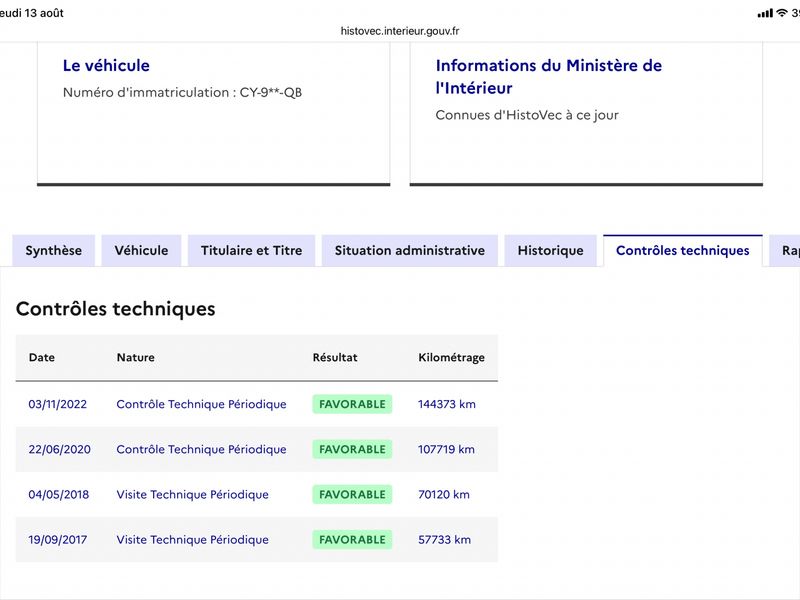Click the date 19/09/2017
Image resolution: width=800 pixels, height=600 pixels.
58,540
